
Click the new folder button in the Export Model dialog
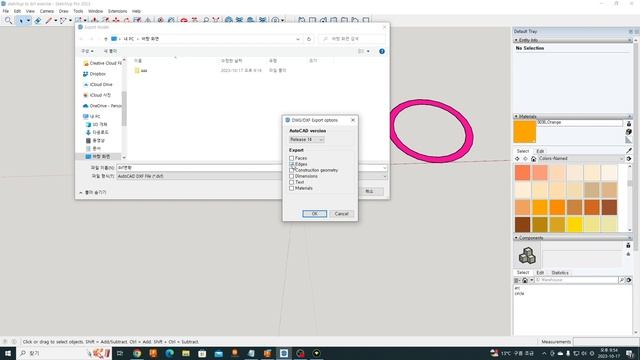(x=110, y=51)
